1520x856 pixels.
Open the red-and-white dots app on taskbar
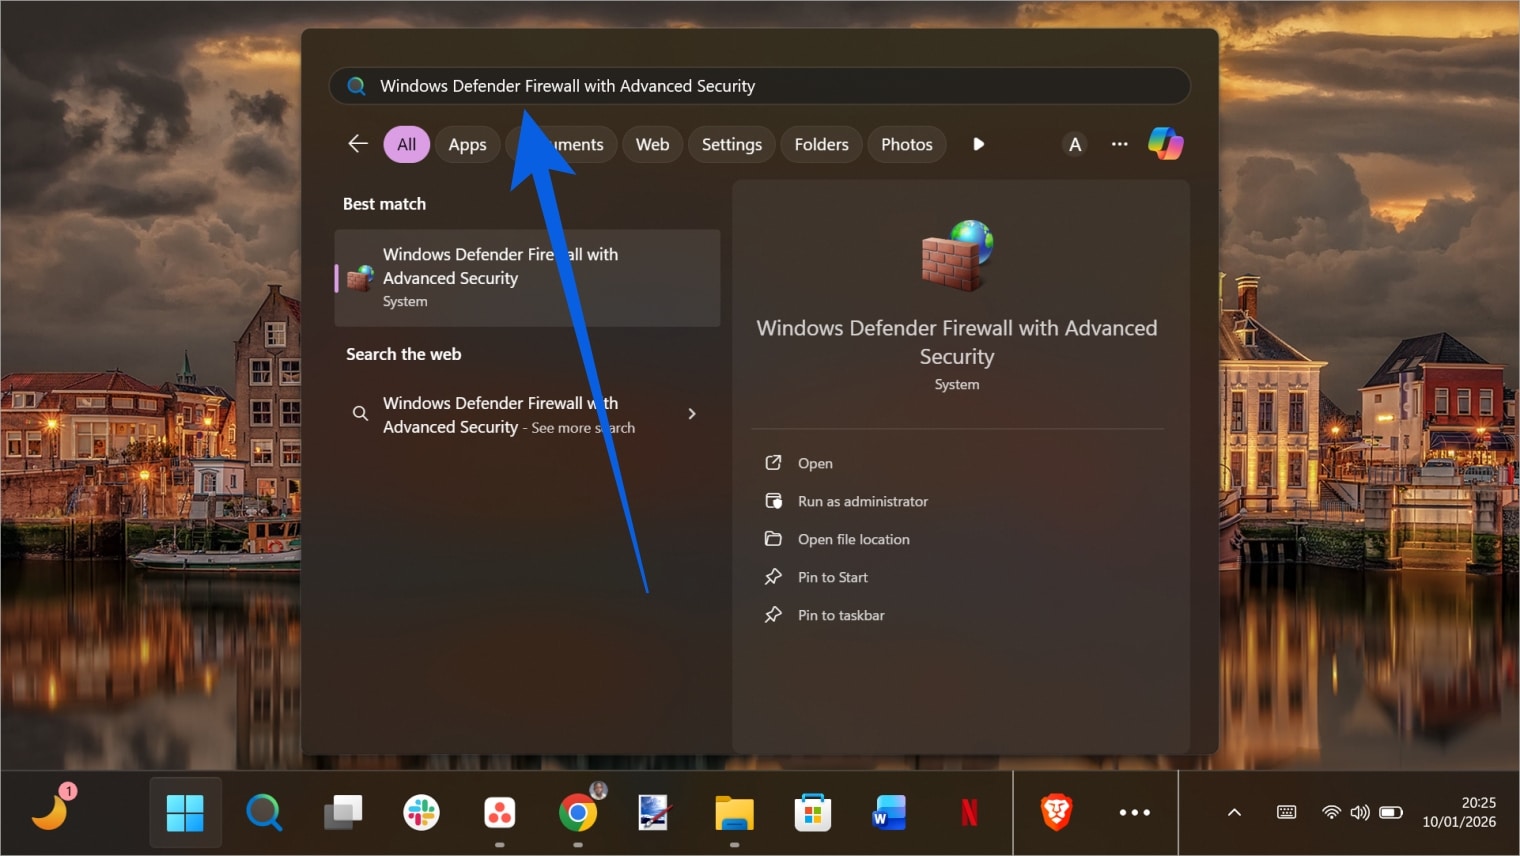click(500, 812)
